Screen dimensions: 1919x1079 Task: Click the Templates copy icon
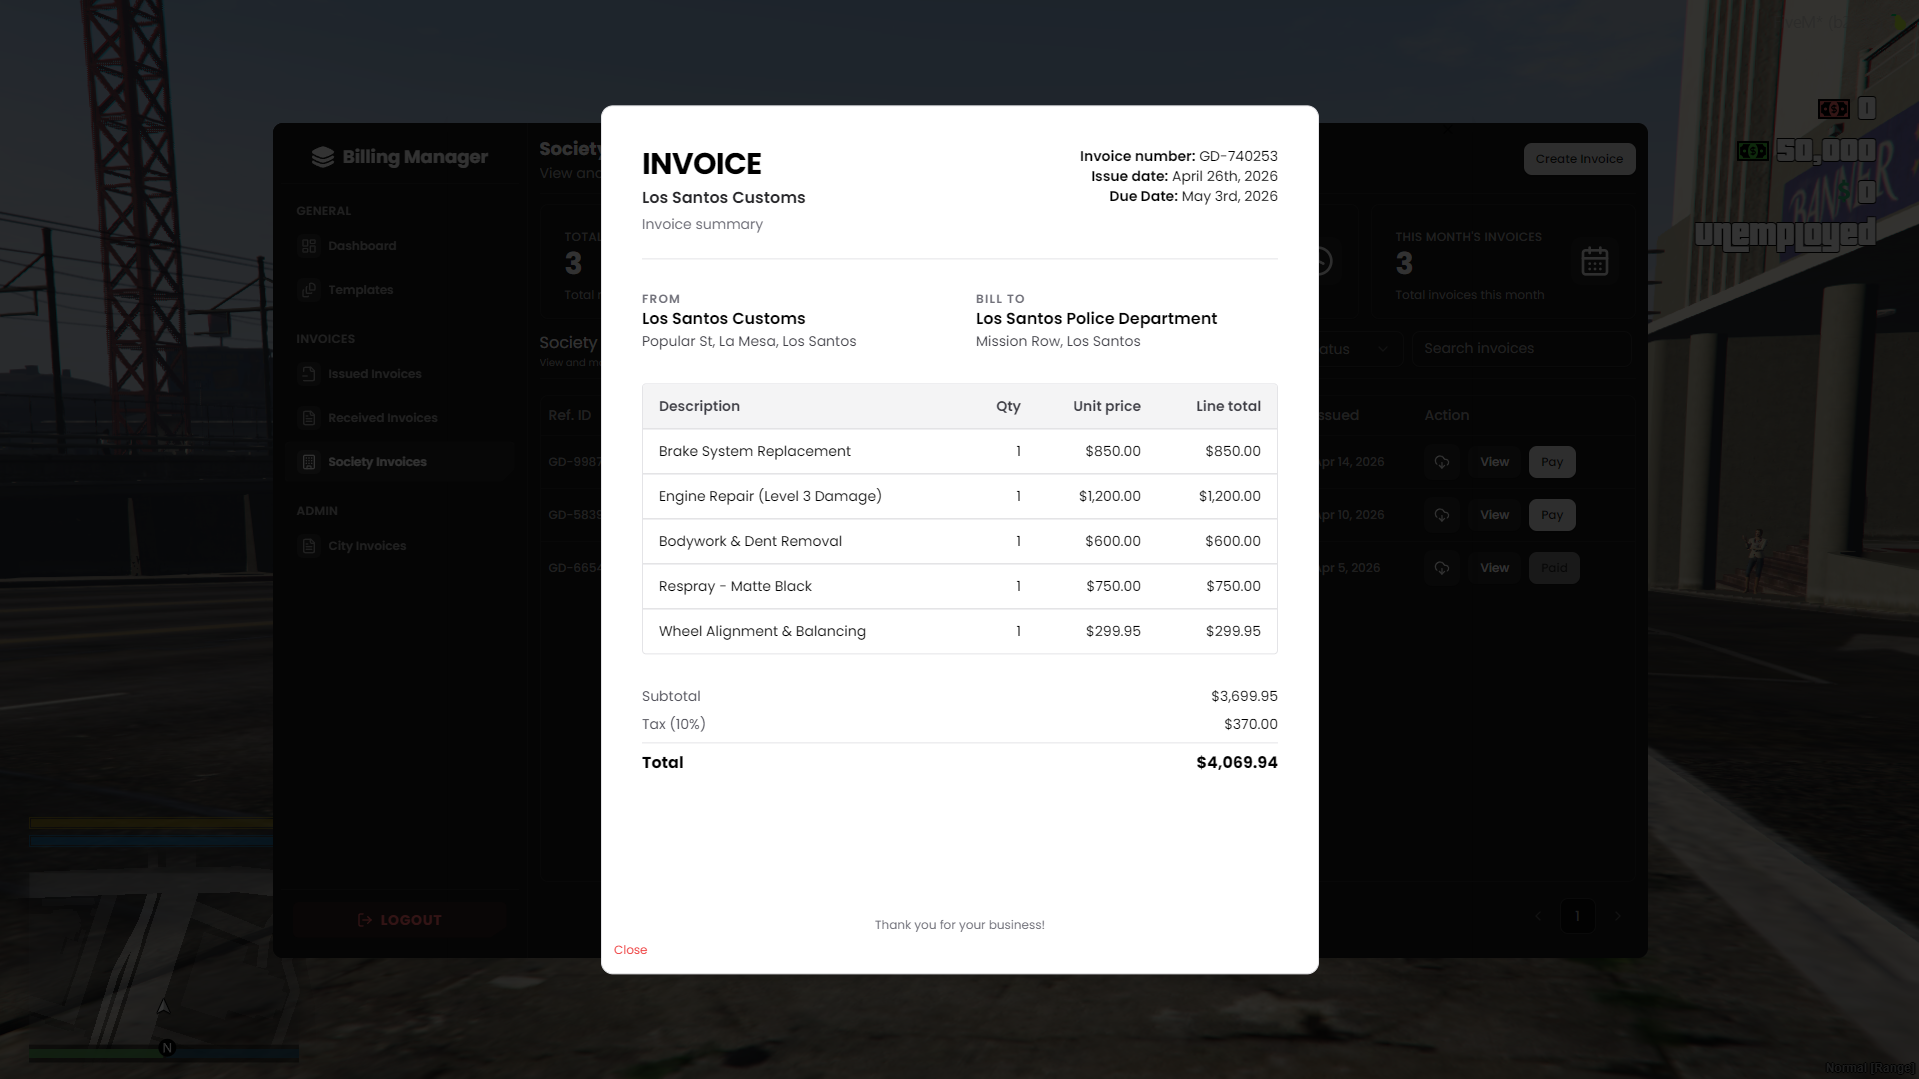309,290
